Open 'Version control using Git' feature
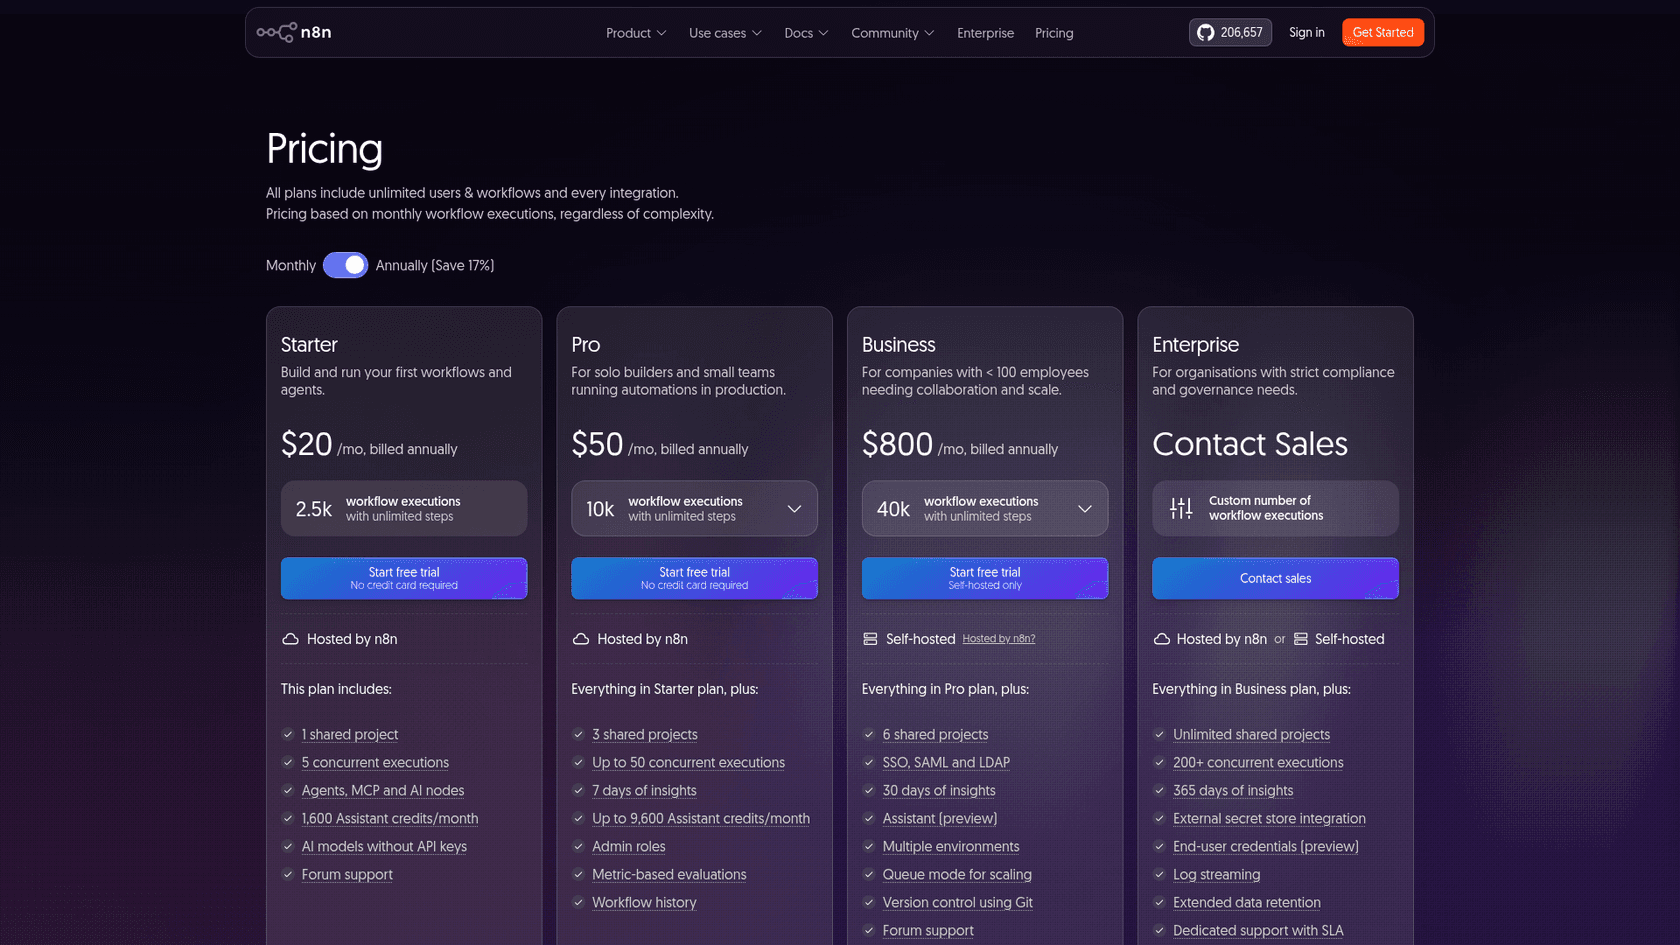The width and height of the screenshot is (1680, 945). pos(957,902)
